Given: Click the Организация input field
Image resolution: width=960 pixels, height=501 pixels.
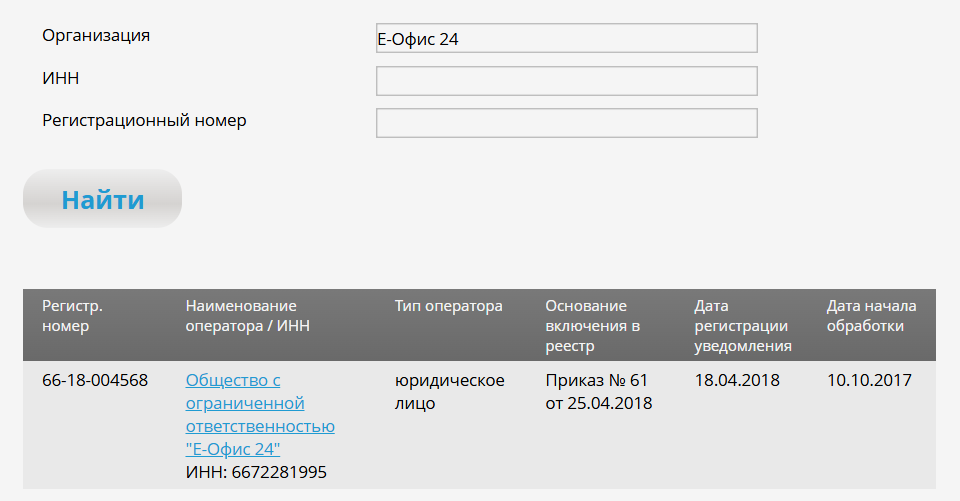Looking at the screenshot, I should [x=566, y=39].
